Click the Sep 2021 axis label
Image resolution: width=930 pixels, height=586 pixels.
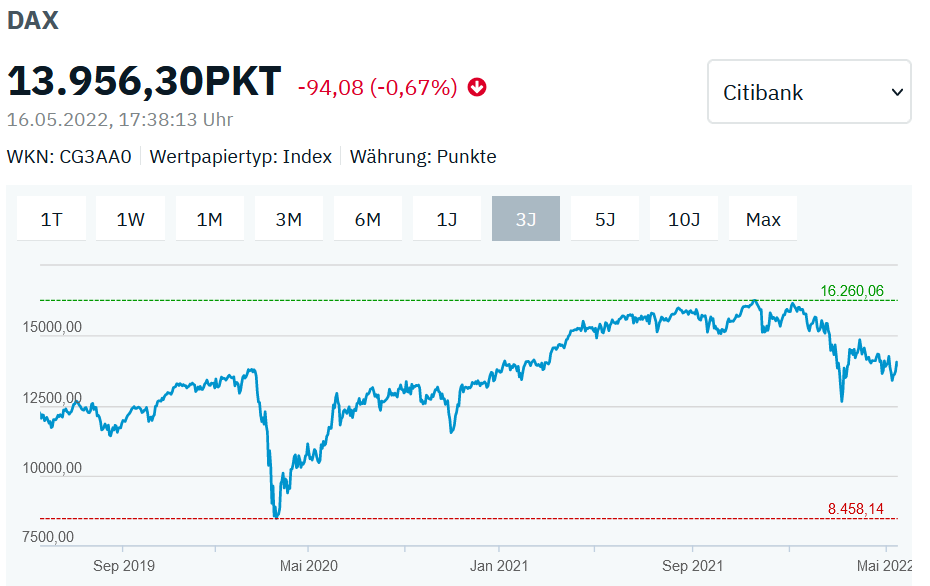(692, 565)
